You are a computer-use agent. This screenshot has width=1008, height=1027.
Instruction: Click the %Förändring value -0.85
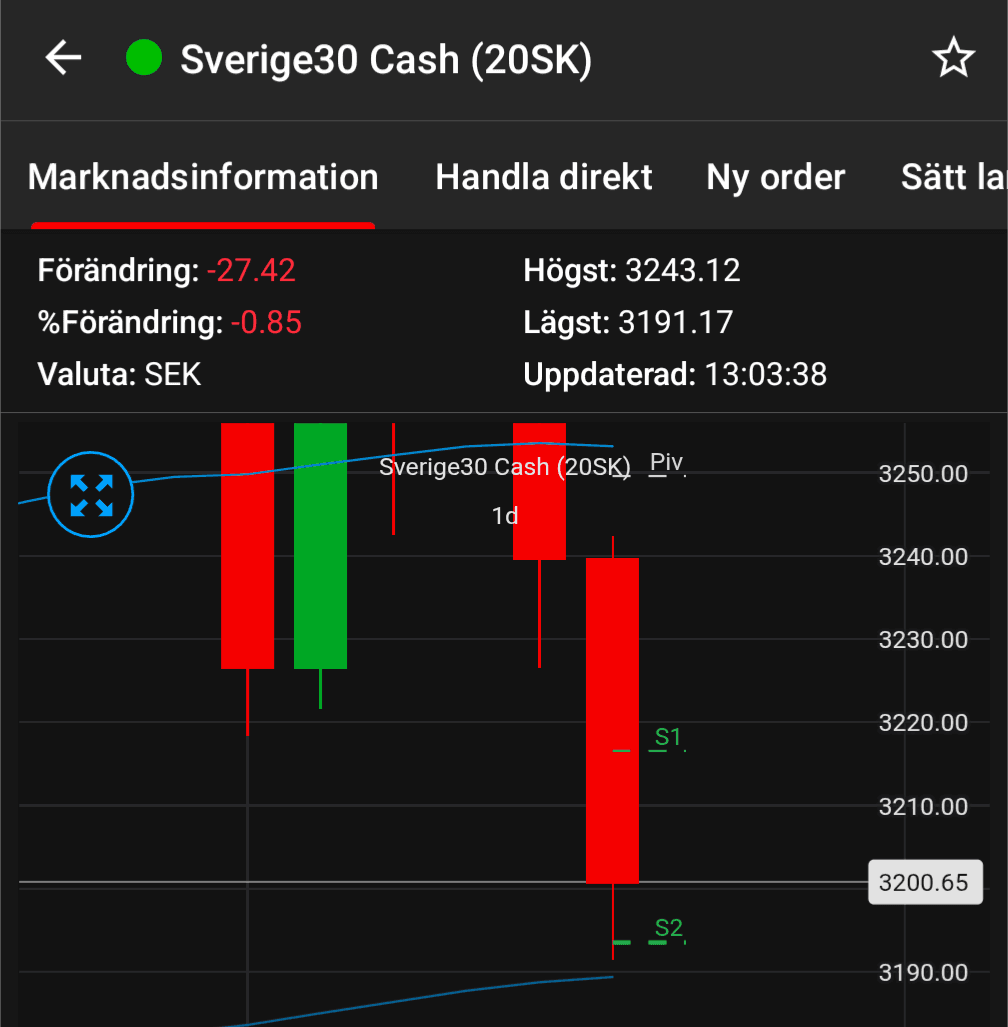(x=266, y=322)
